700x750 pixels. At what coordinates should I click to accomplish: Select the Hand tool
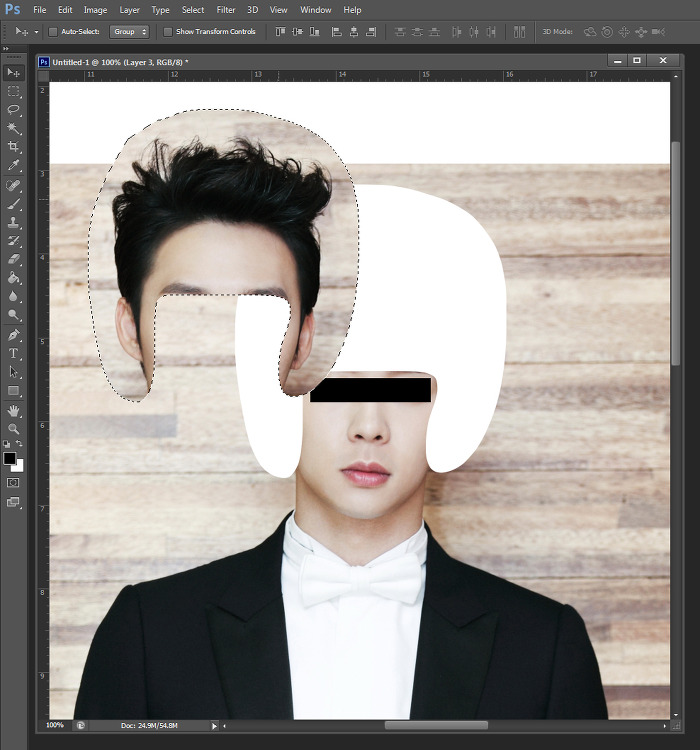[14, 410]
